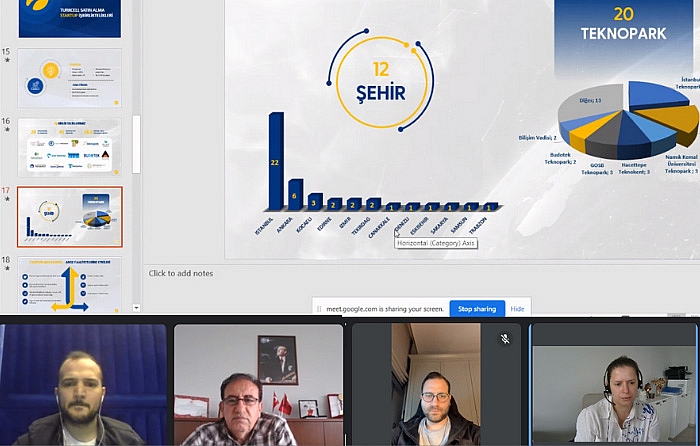Click the thumbnail pane scroll-down arrow
The height and width of the screenshot is (446, 700).
click(136, 308)
